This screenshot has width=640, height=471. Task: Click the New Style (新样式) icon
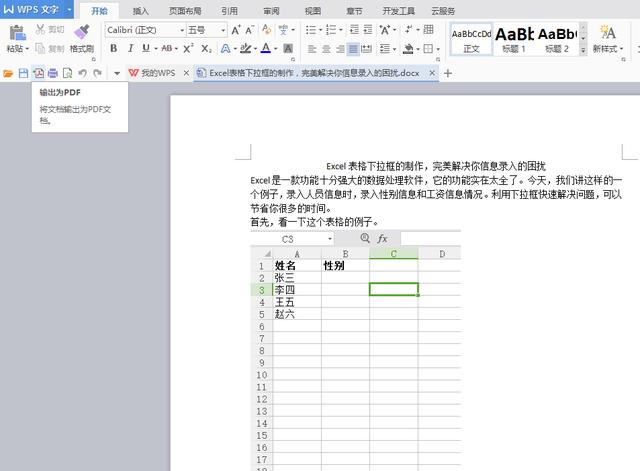607,32
